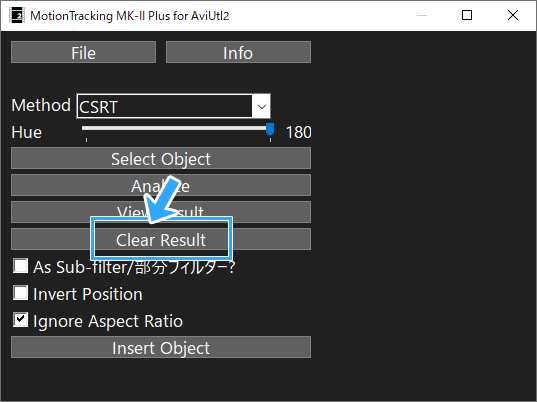Check the Invert Position checkbox

tap(20, 293)
